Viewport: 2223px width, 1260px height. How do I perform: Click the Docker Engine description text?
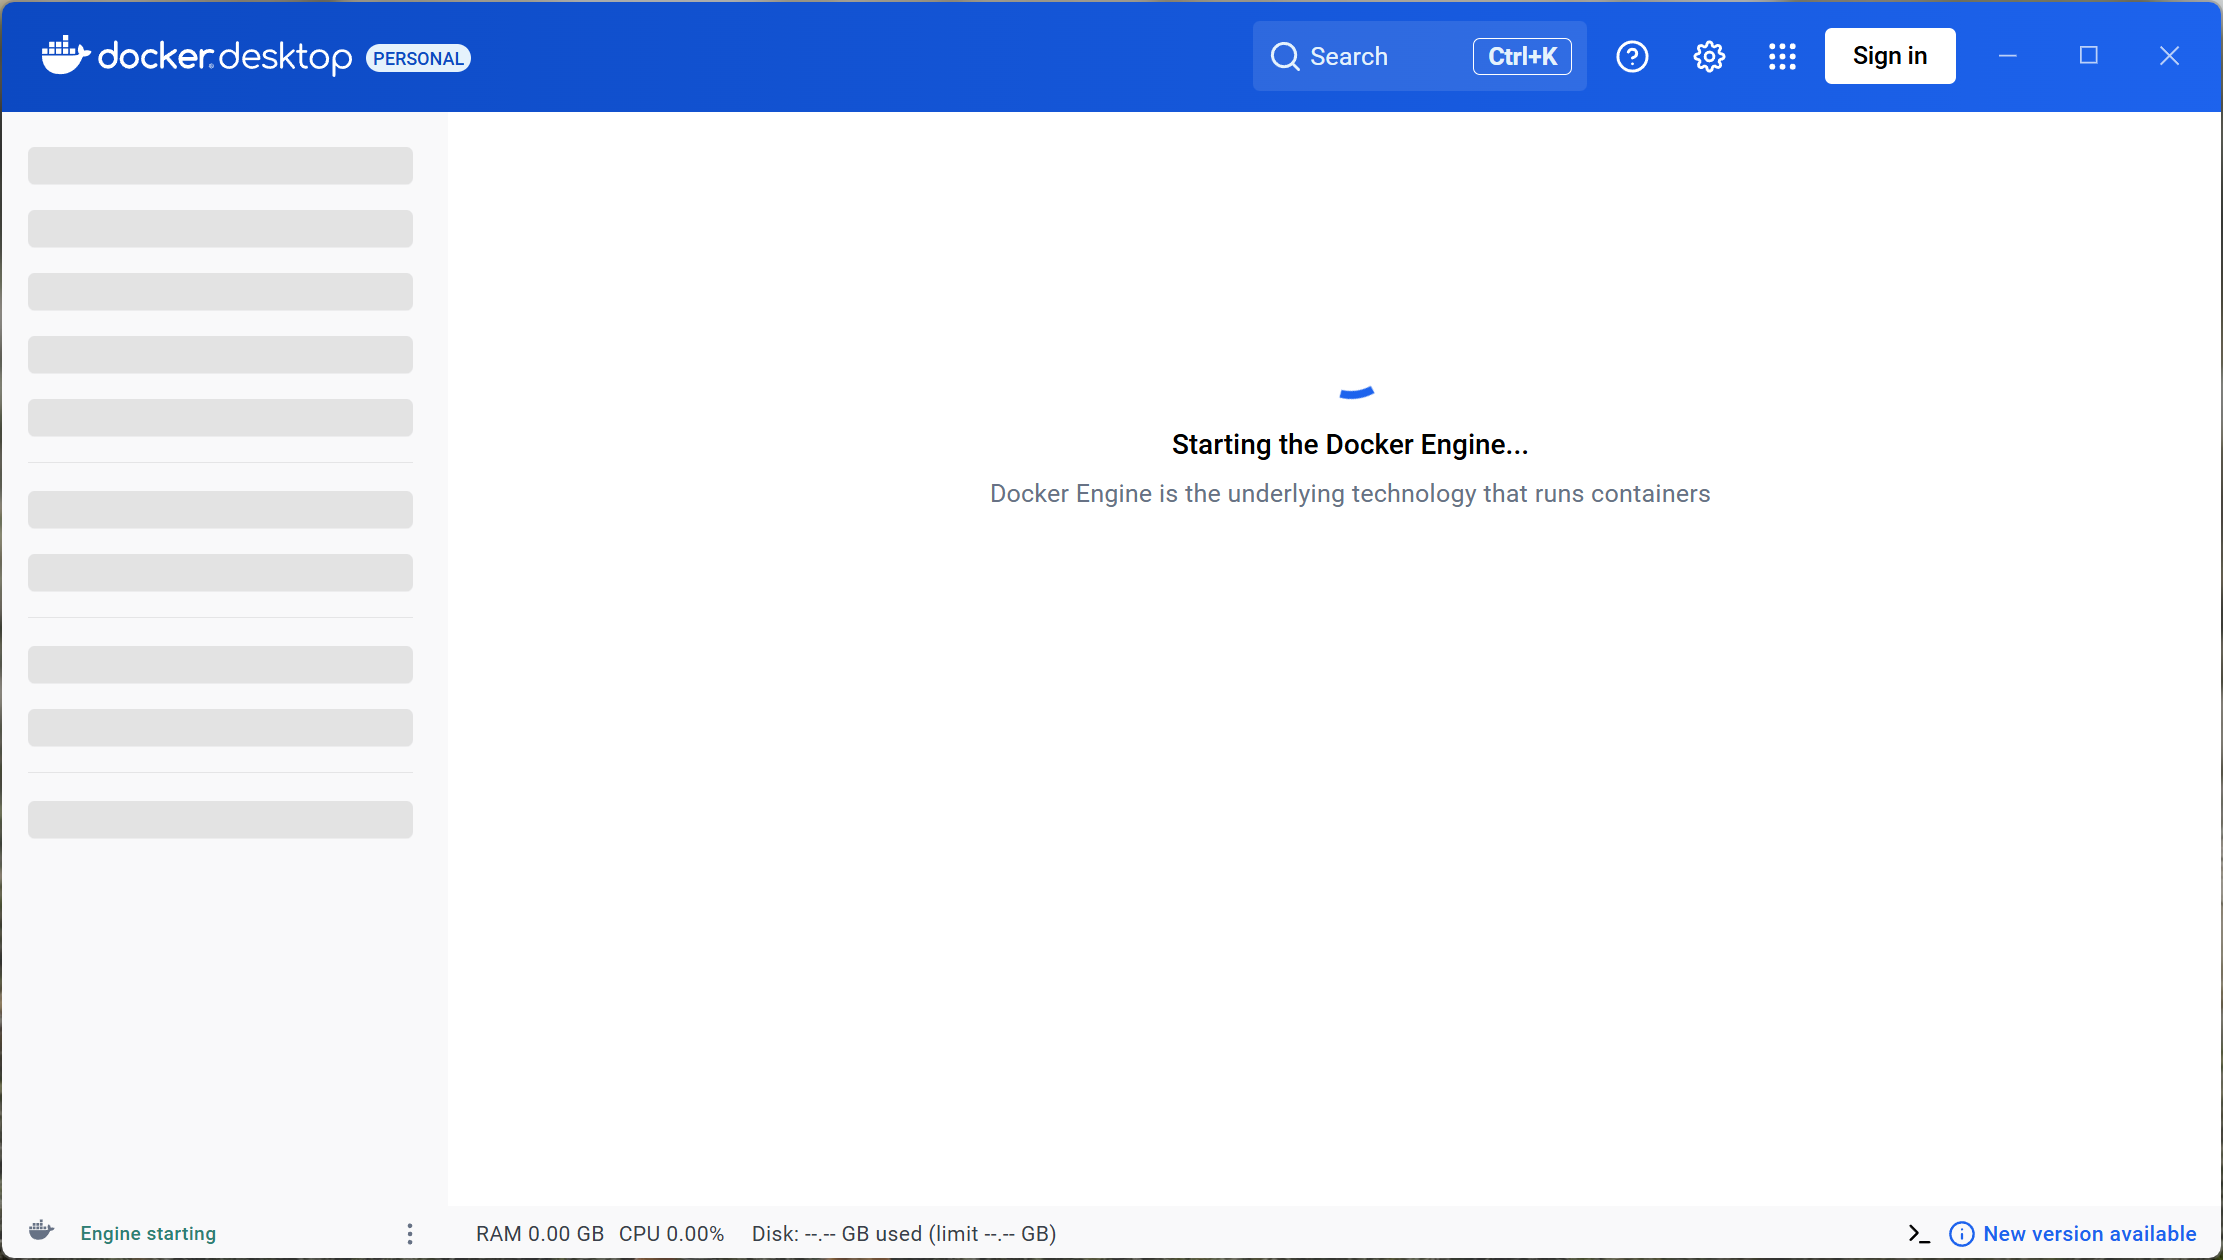click(x=1350, y=493)
